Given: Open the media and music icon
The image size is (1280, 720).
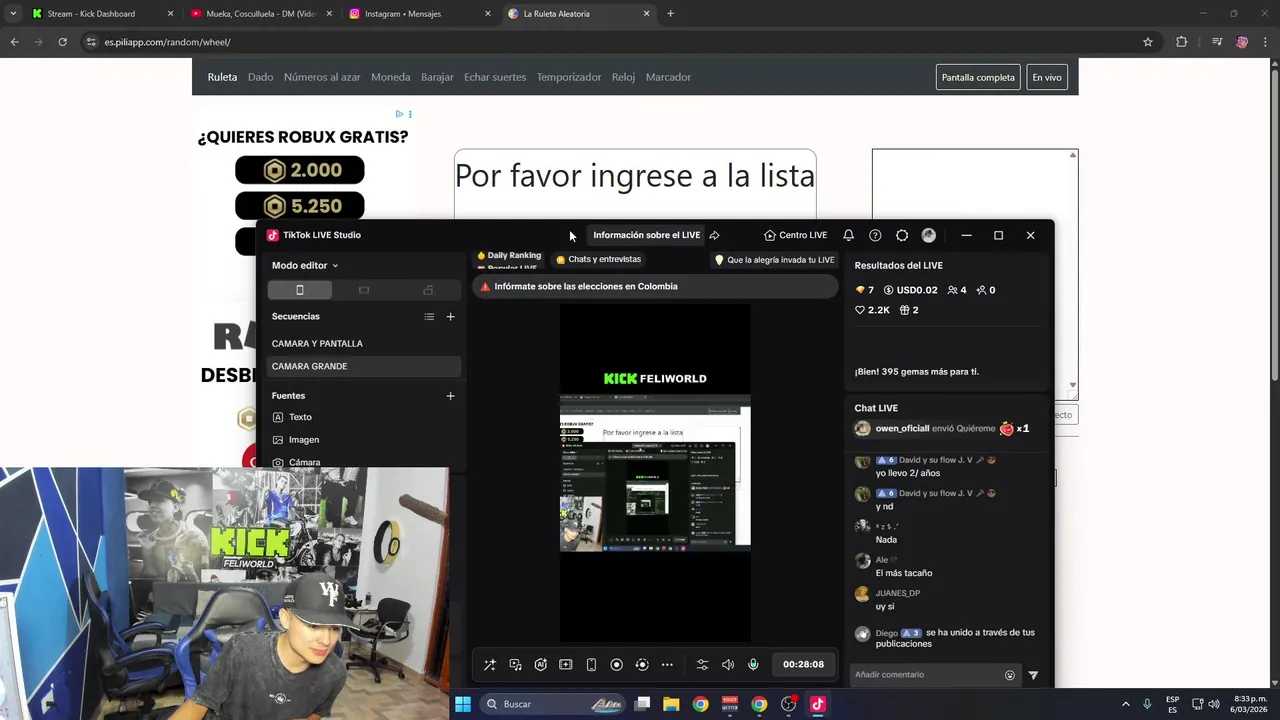Looking at the screenshot, I should click(515, 665).
